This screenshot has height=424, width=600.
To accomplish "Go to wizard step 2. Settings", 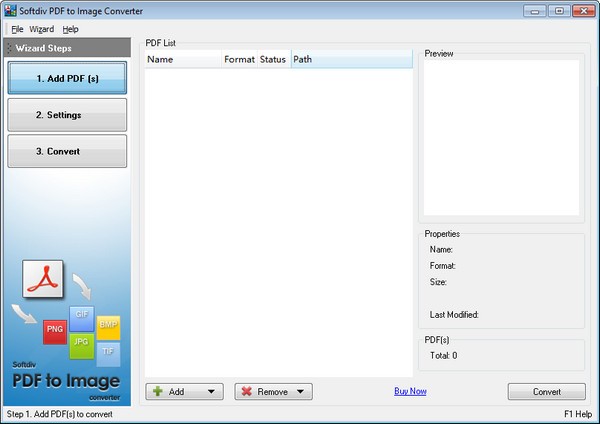I will pyautogui.click(x=67, y=115).
